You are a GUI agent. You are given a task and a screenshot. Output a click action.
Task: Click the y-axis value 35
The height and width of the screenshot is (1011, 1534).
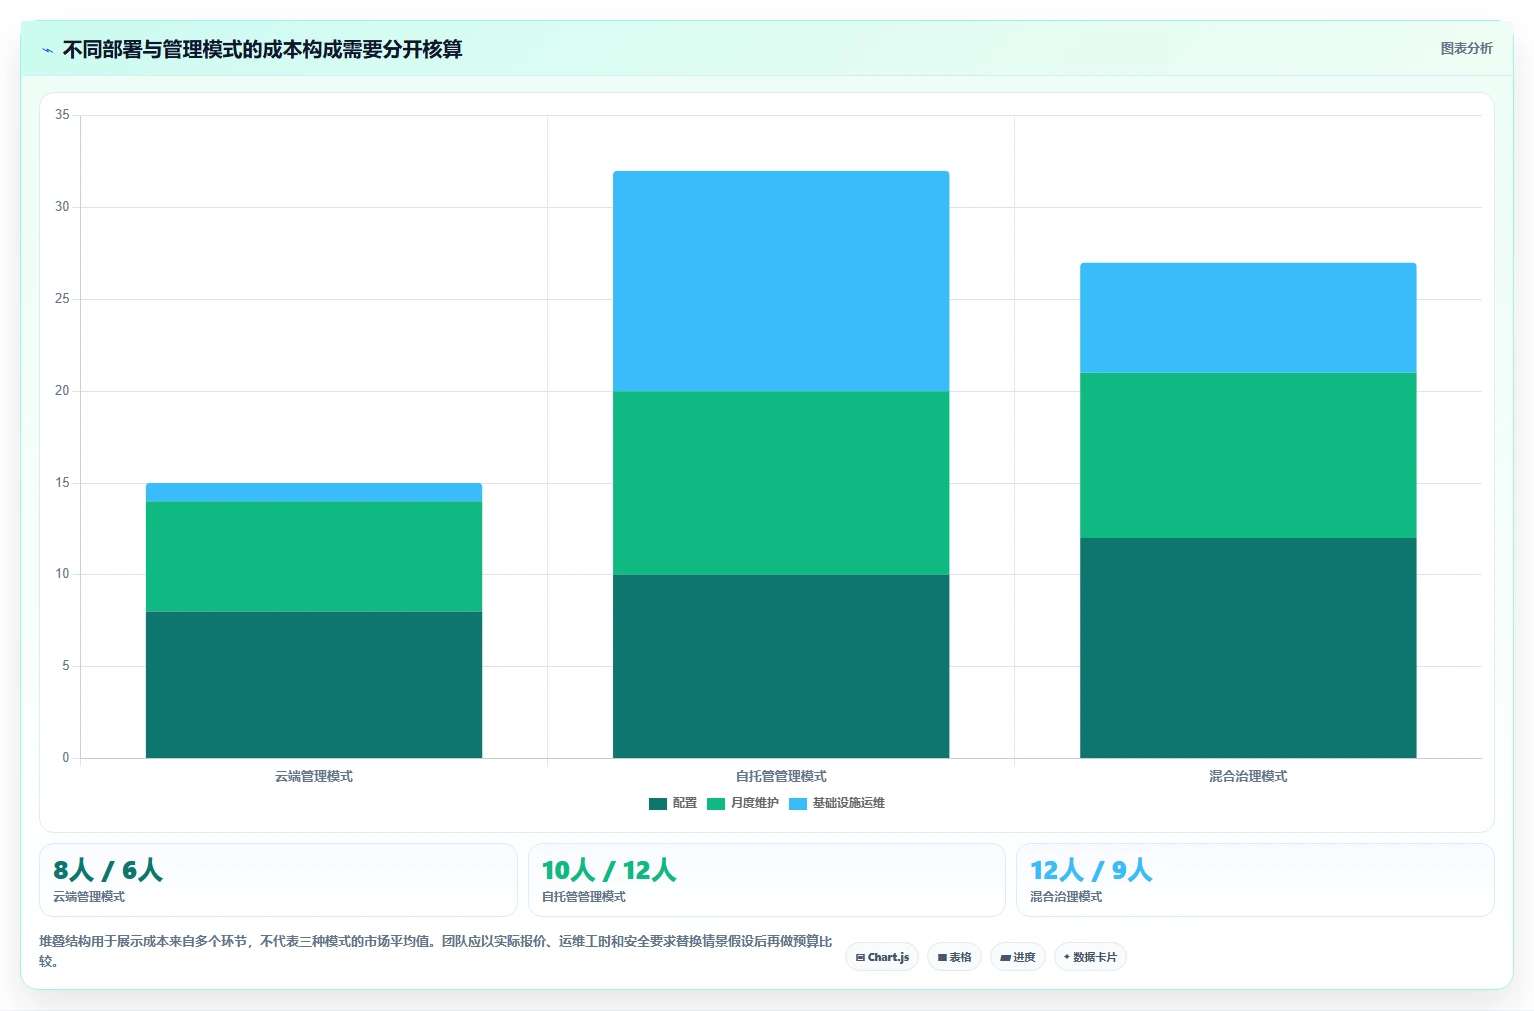(62, 115)
